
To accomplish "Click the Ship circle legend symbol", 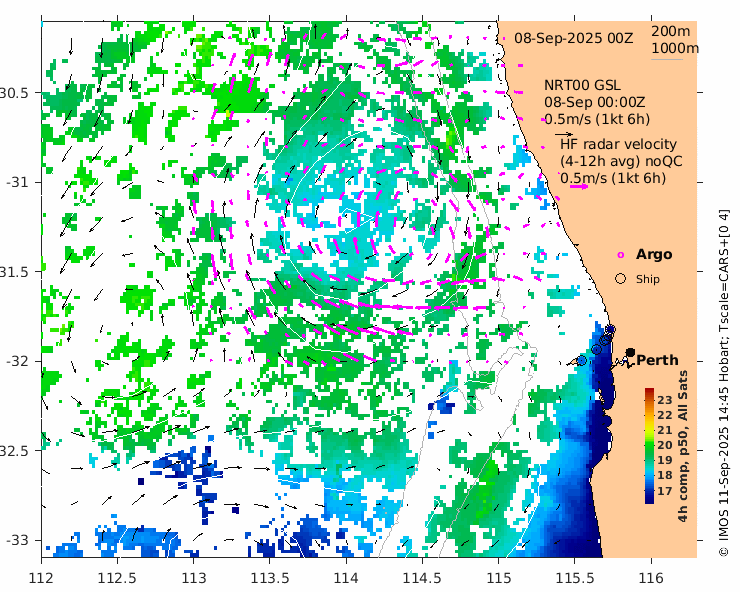I will tap(620, 278).
